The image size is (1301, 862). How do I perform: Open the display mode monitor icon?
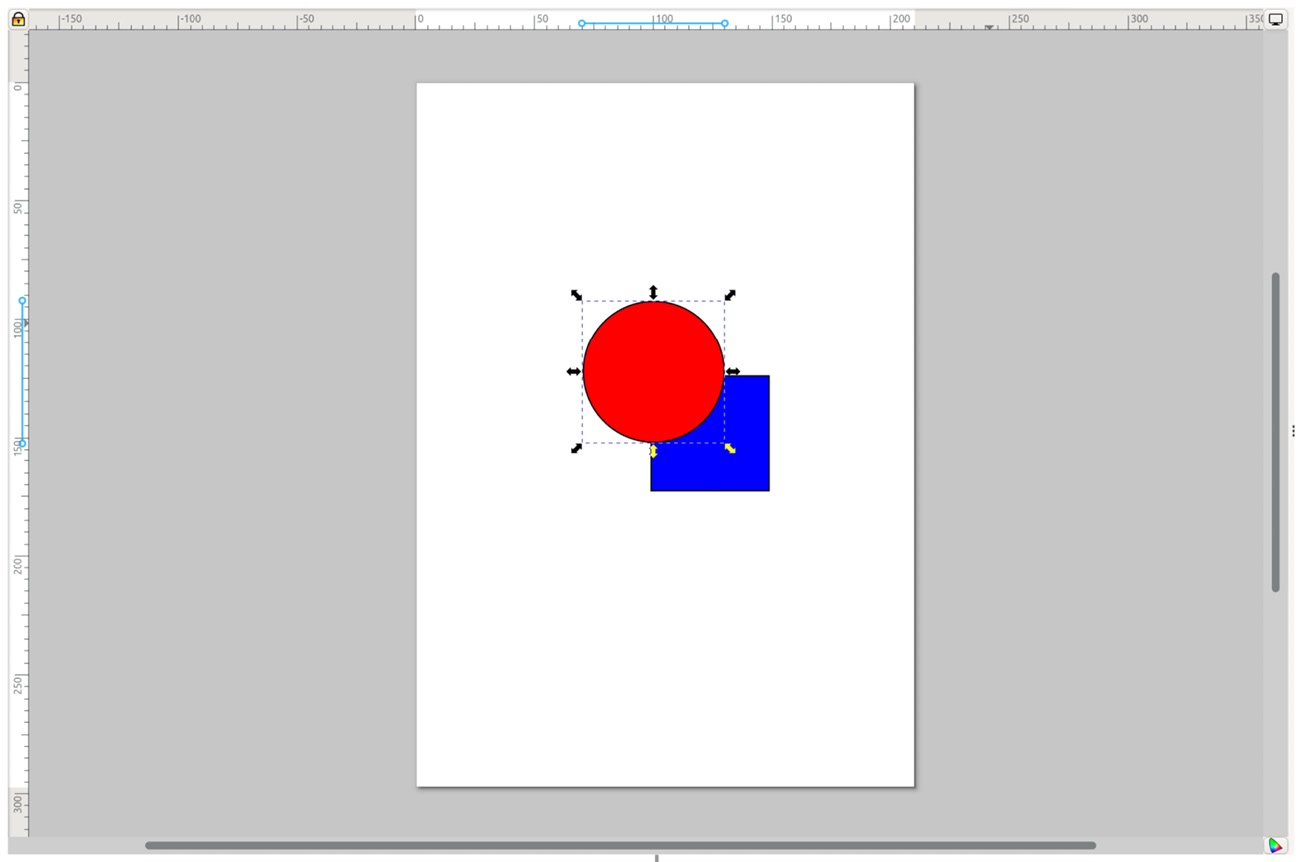(x=1276, y=19)
